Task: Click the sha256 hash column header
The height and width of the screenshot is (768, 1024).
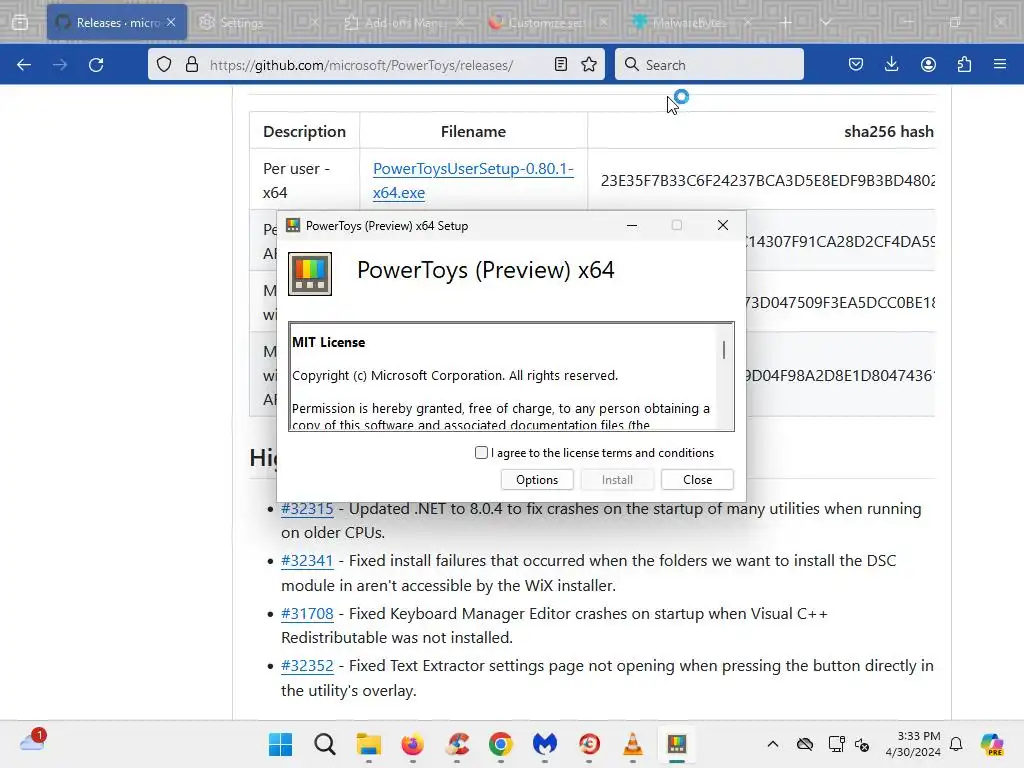Action: [888, 131]
